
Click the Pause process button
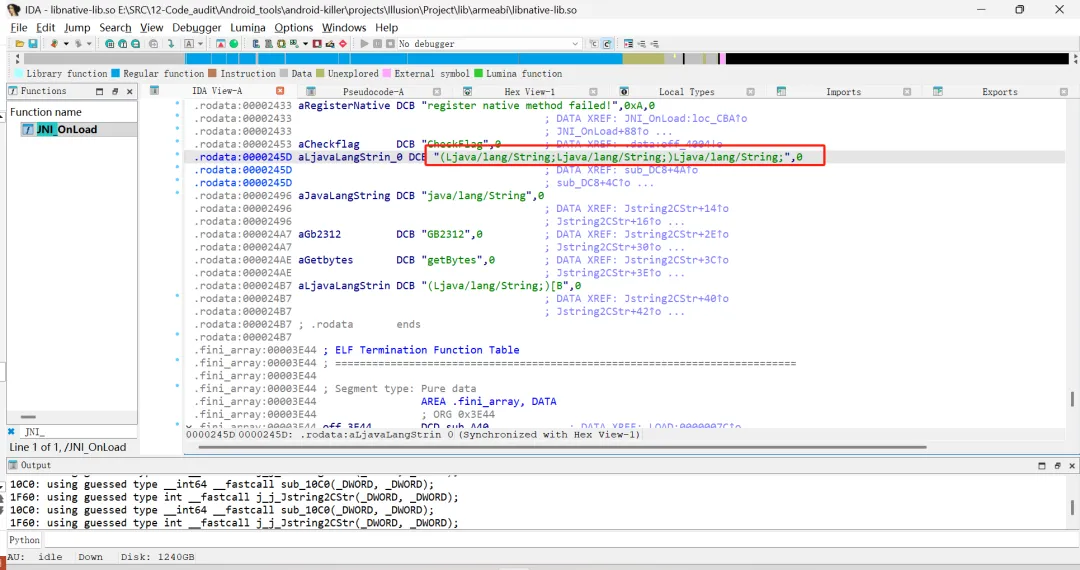(377, 43)
